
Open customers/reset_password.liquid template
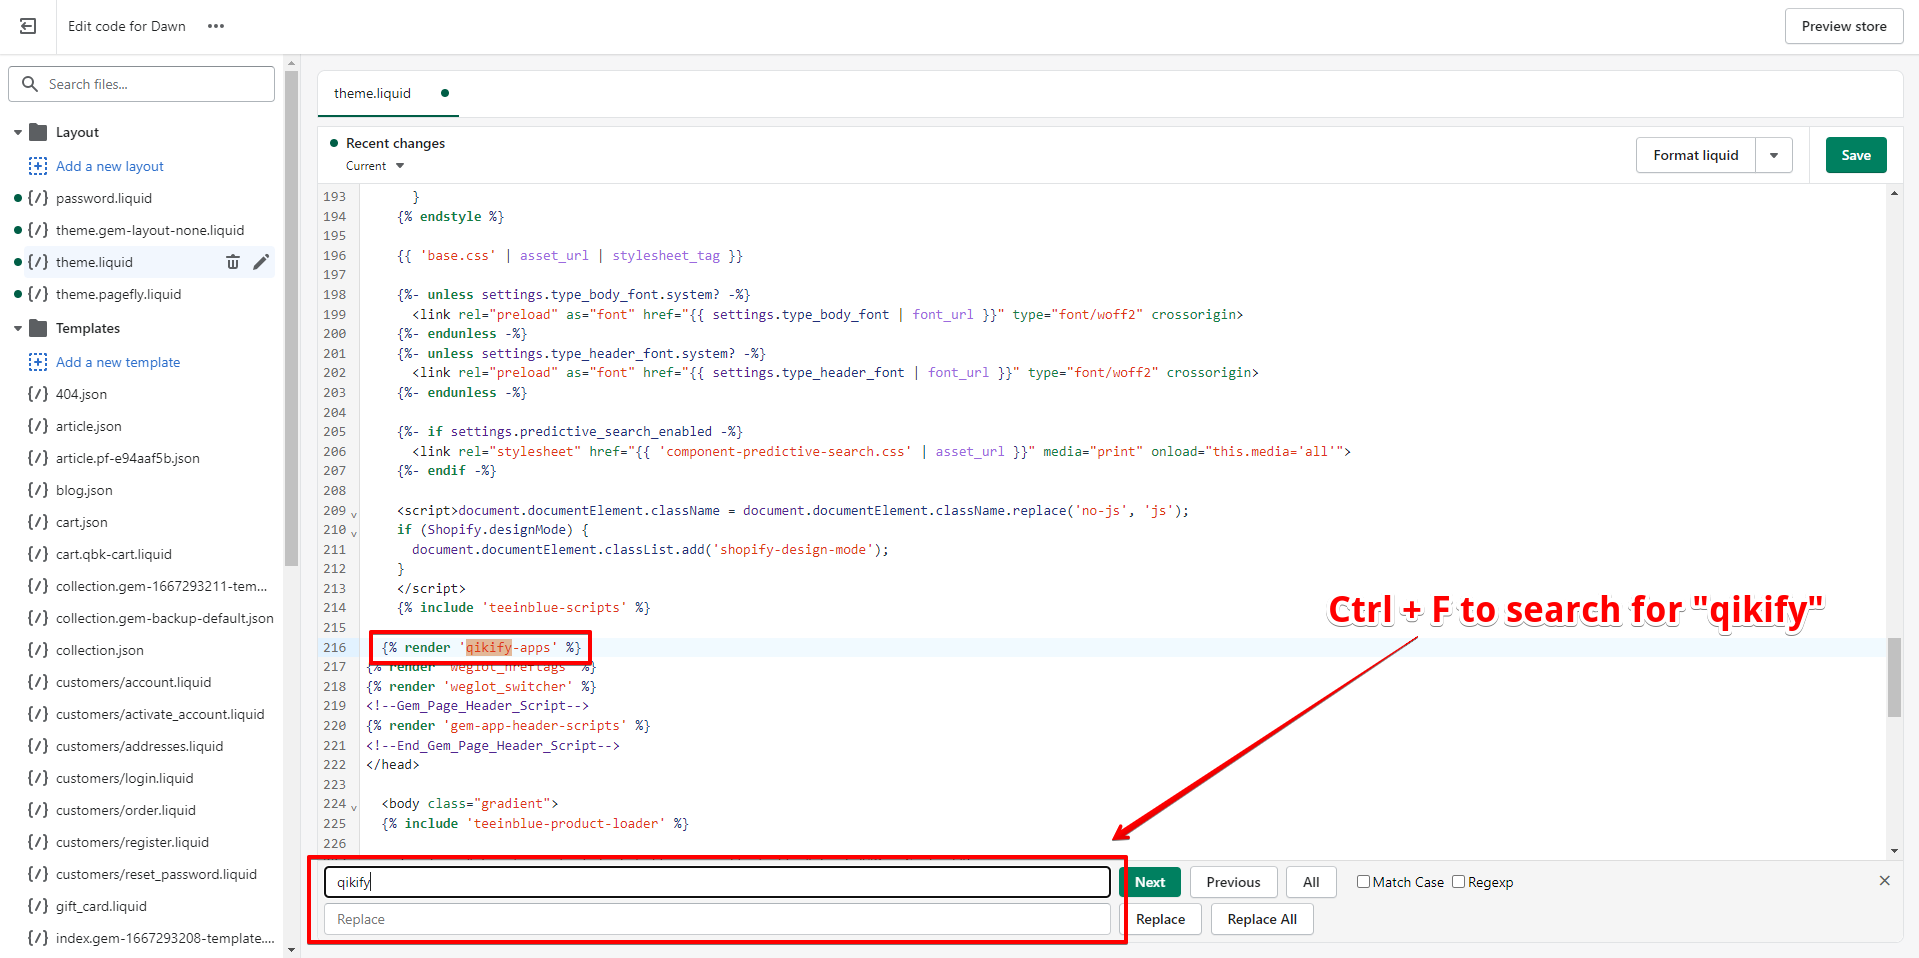156,874
